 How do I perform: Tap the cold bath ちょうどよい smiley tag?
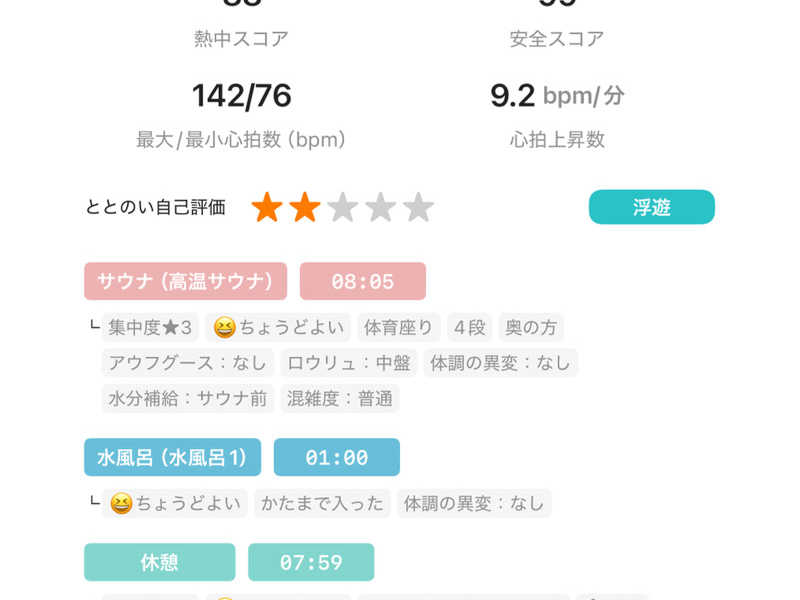point(175,503)
